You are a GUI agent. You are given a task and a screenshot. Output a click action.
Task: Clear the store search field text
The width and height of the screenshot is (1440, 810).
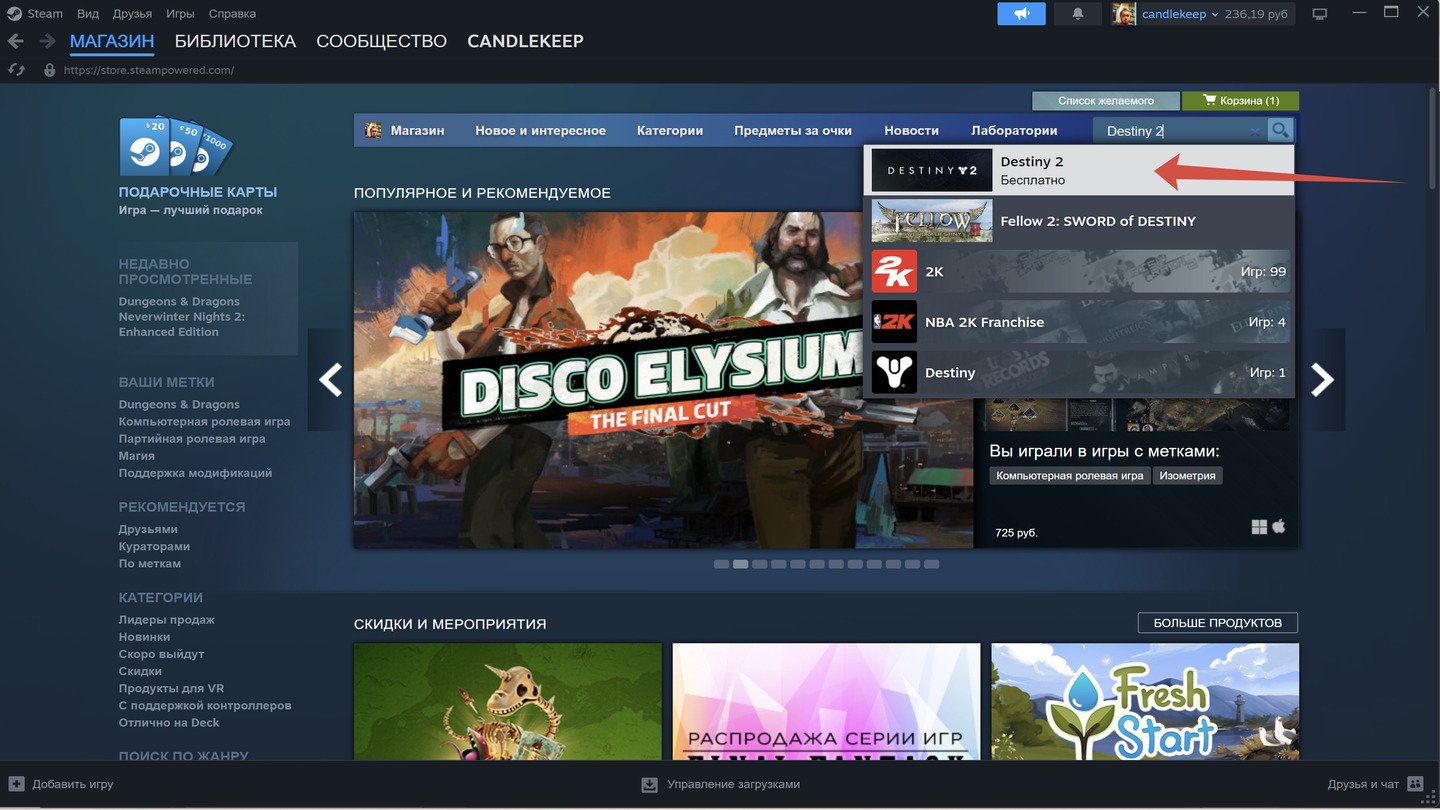click(1255, 132)
